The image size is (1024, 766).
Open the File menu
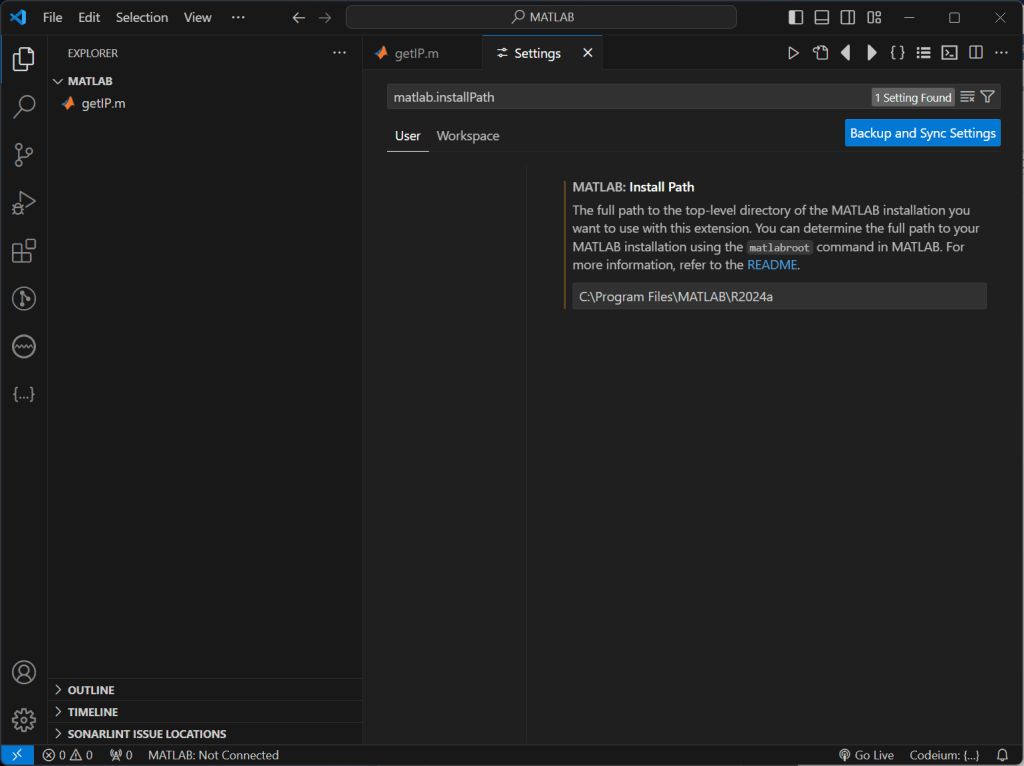(52, 18)
